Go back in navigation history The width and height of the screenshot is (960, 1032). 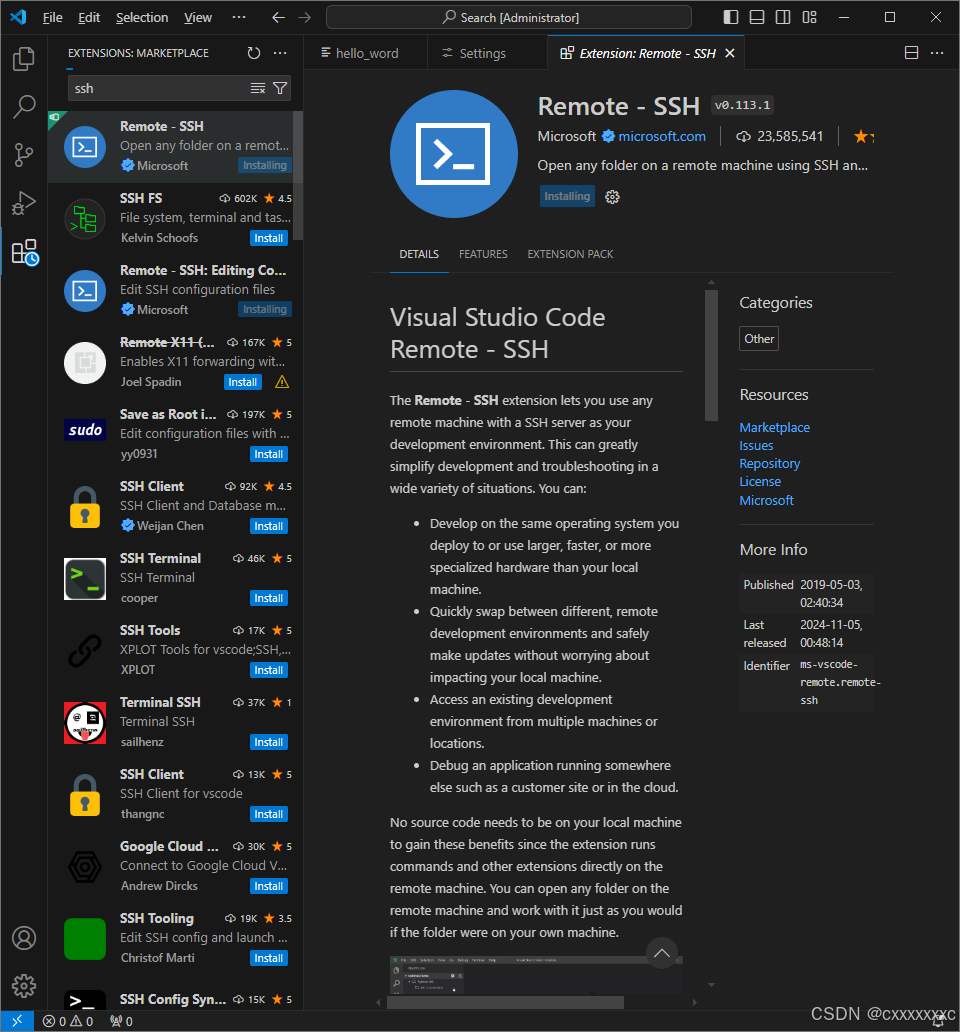pos(278,18)
